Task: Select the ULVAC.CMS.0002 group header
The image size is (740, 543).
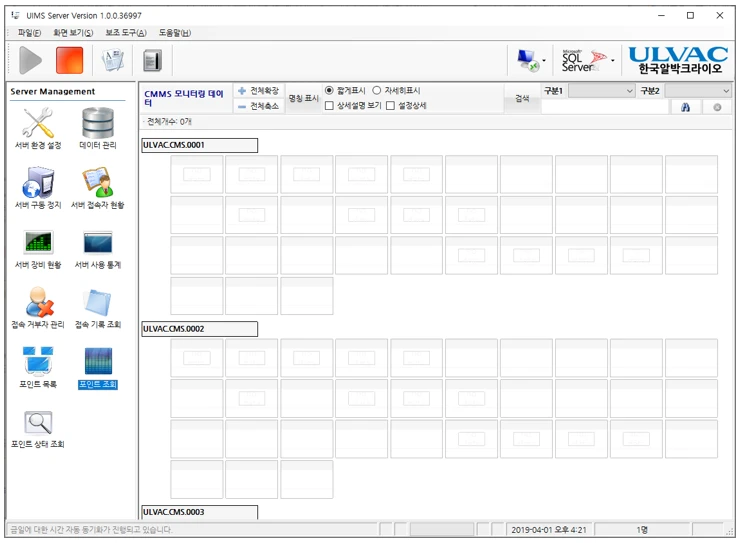Action: coord(200,329)
